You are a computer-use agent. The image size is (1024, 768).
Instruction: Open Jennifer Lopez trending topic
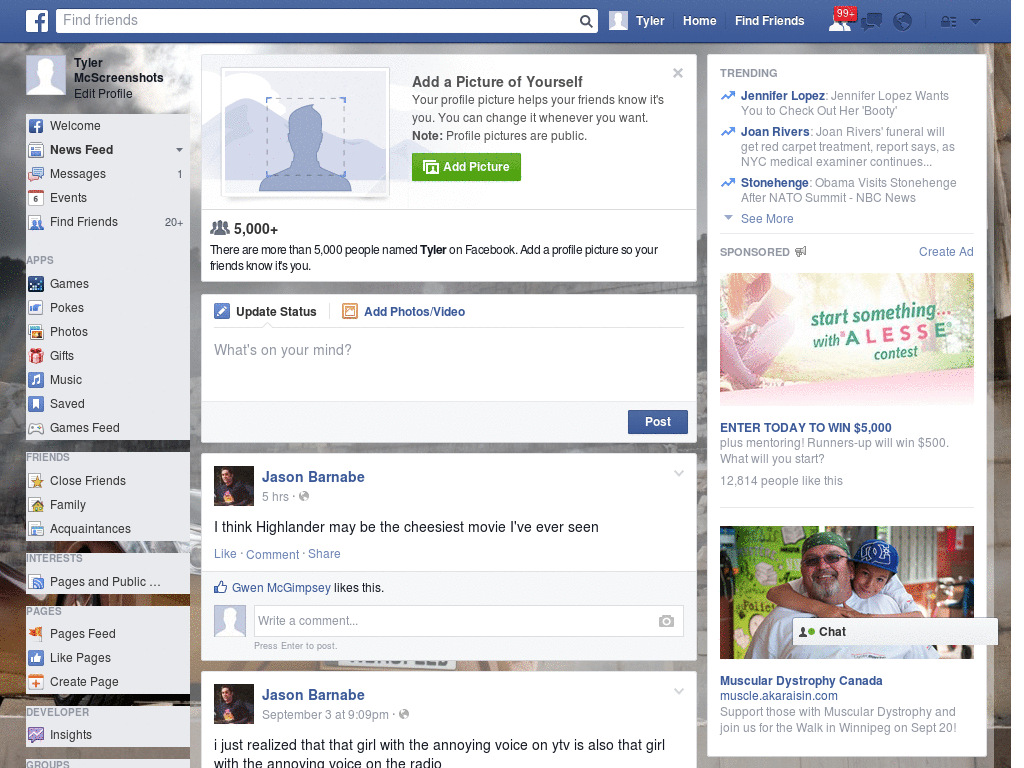[x=782, y=96]
